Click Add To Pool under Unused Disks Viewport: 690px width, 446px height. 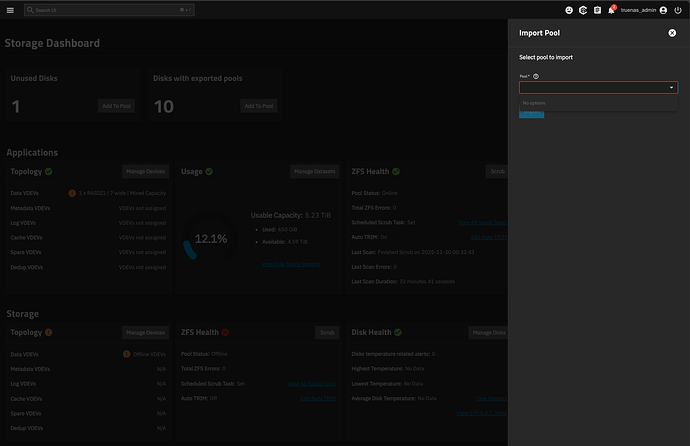pyautogui.click(x=116, y=106)
